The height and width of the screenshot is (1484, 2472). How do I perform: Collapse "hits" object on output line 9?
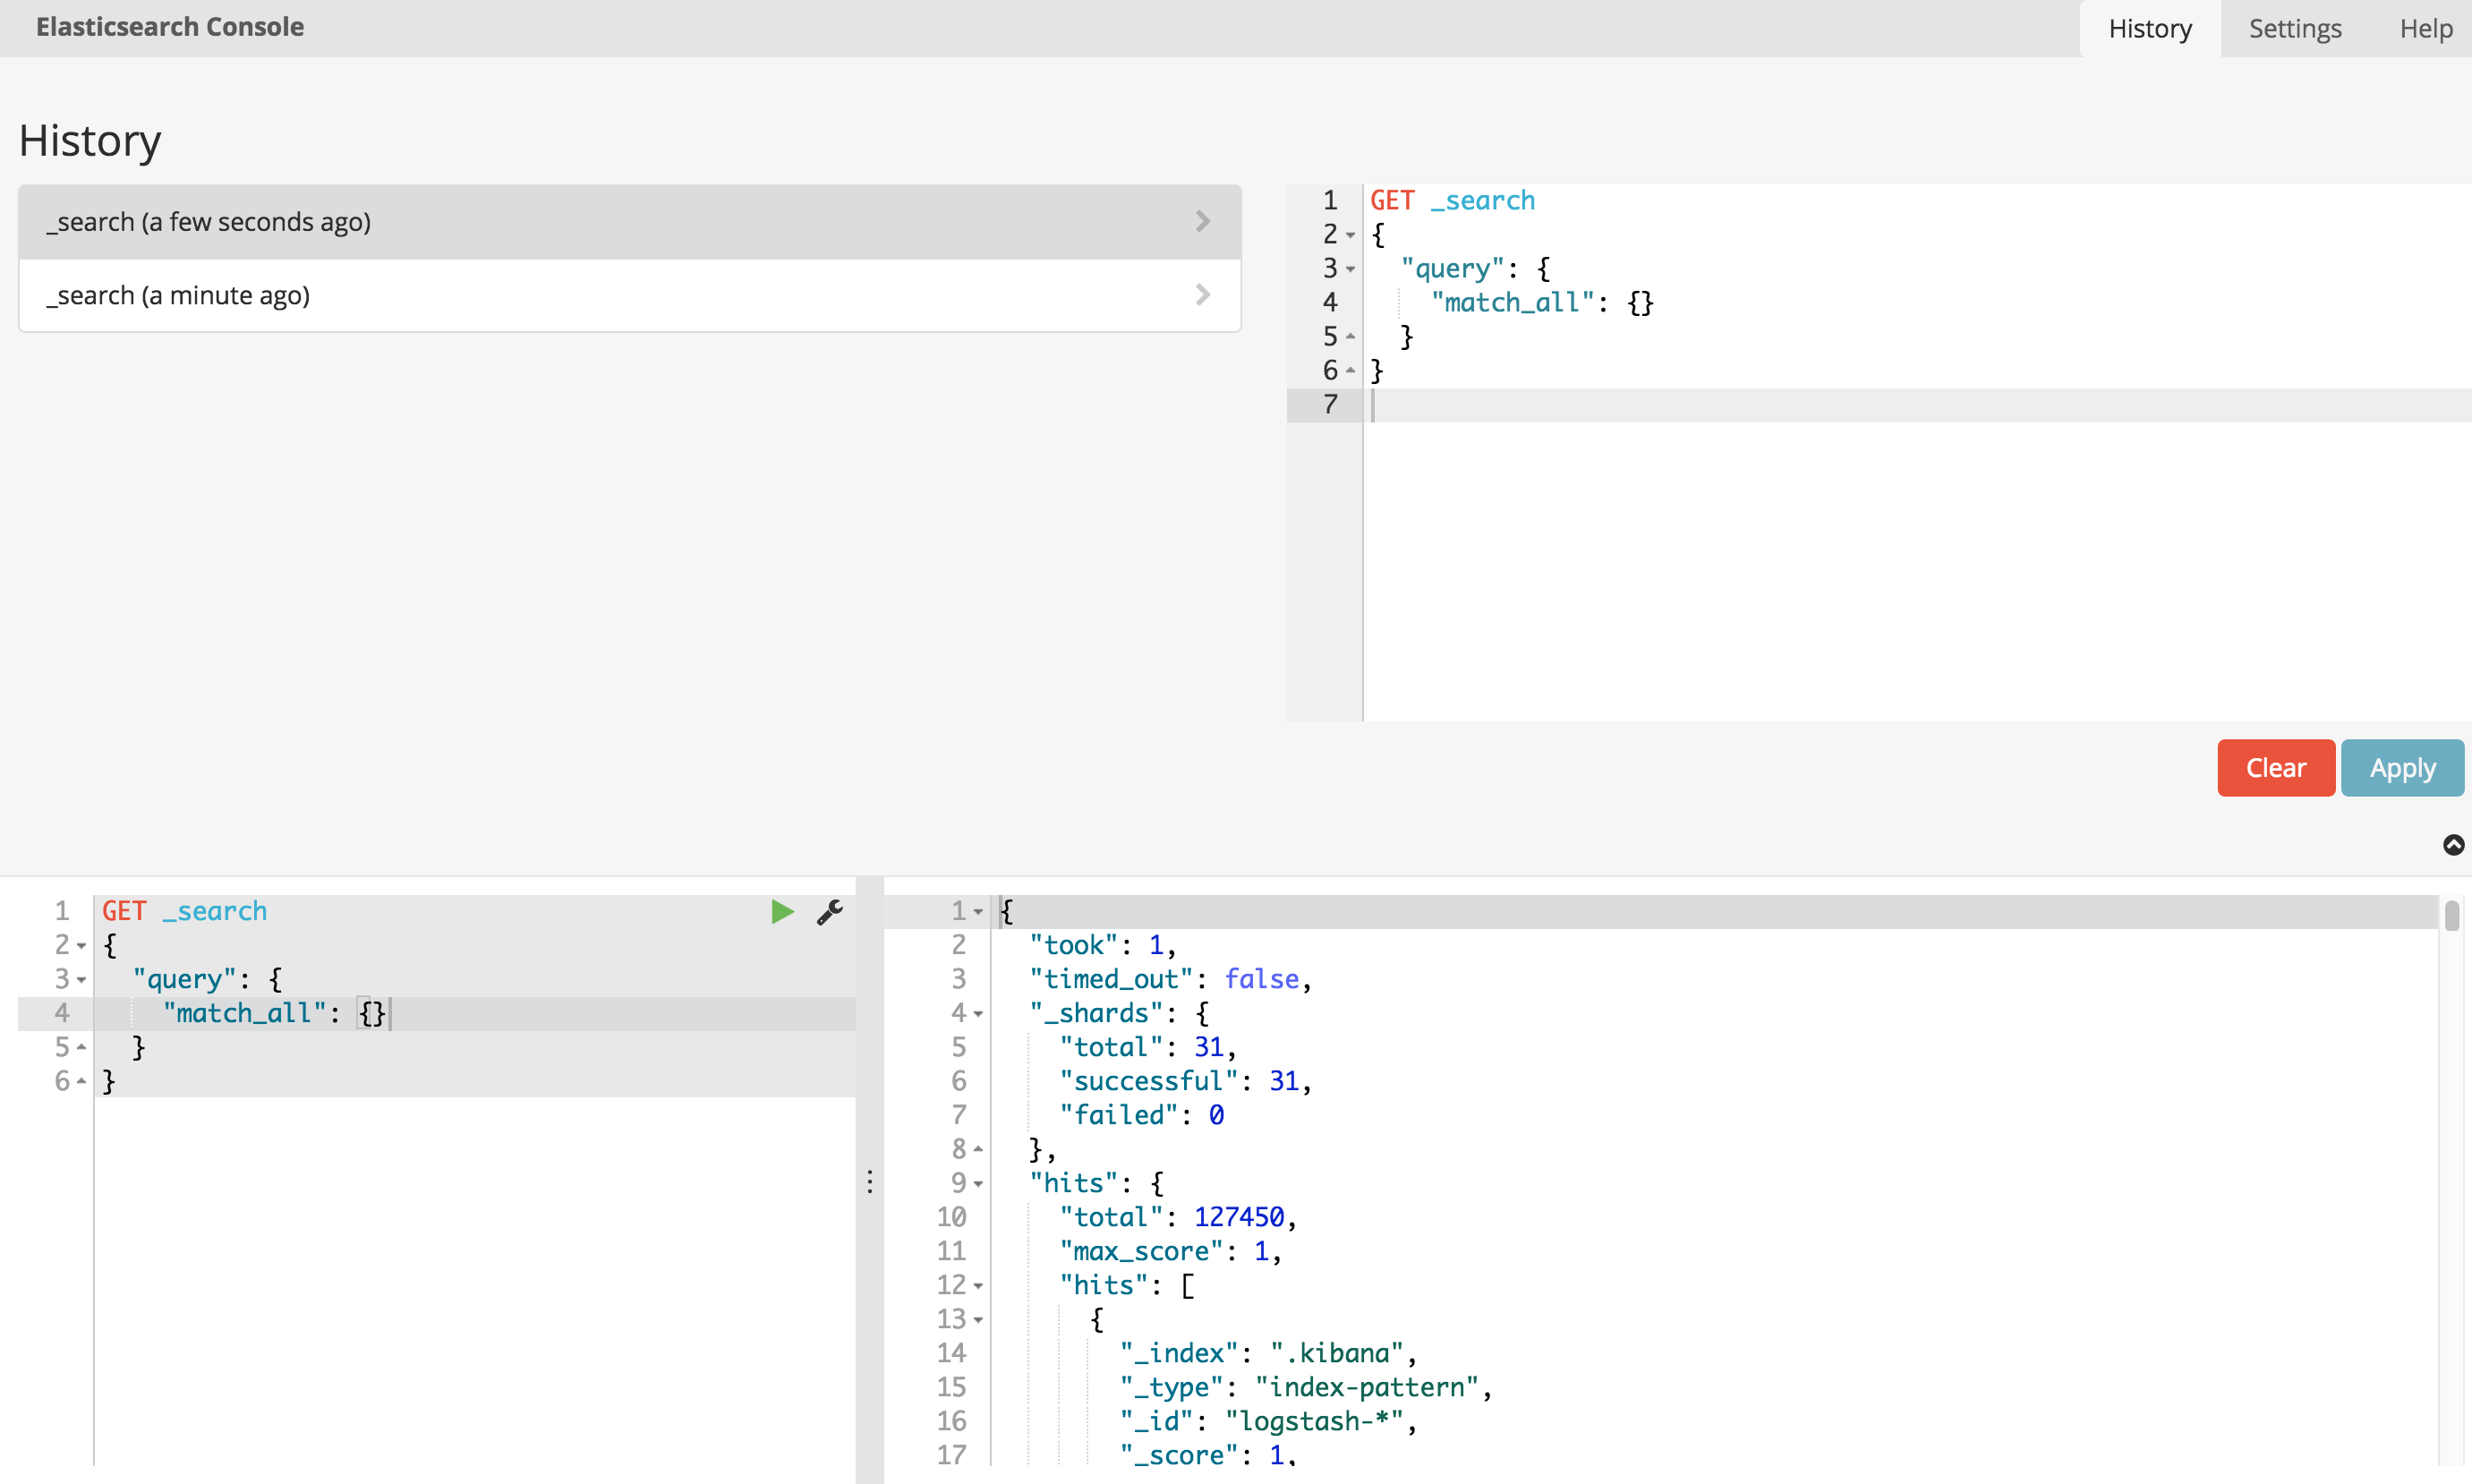pyautogui.click(x=978, y=1184)
